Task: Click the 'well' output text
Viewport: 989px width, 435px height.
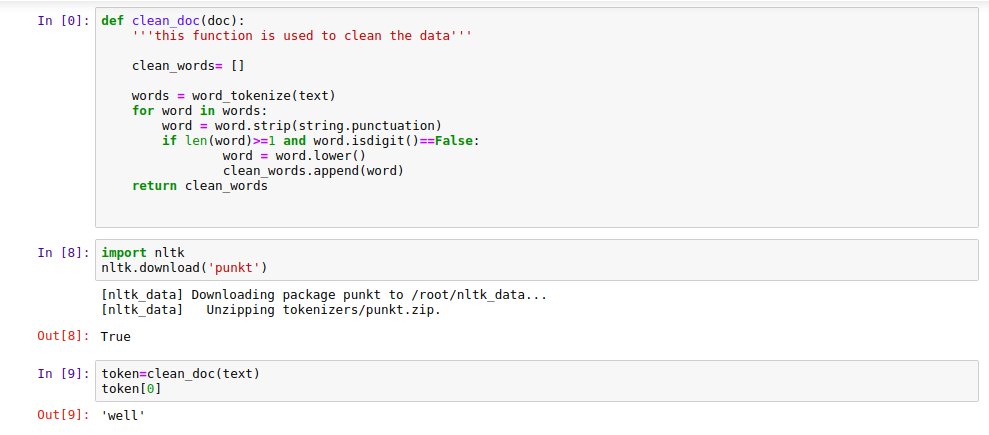Action: tap(123, 415)
